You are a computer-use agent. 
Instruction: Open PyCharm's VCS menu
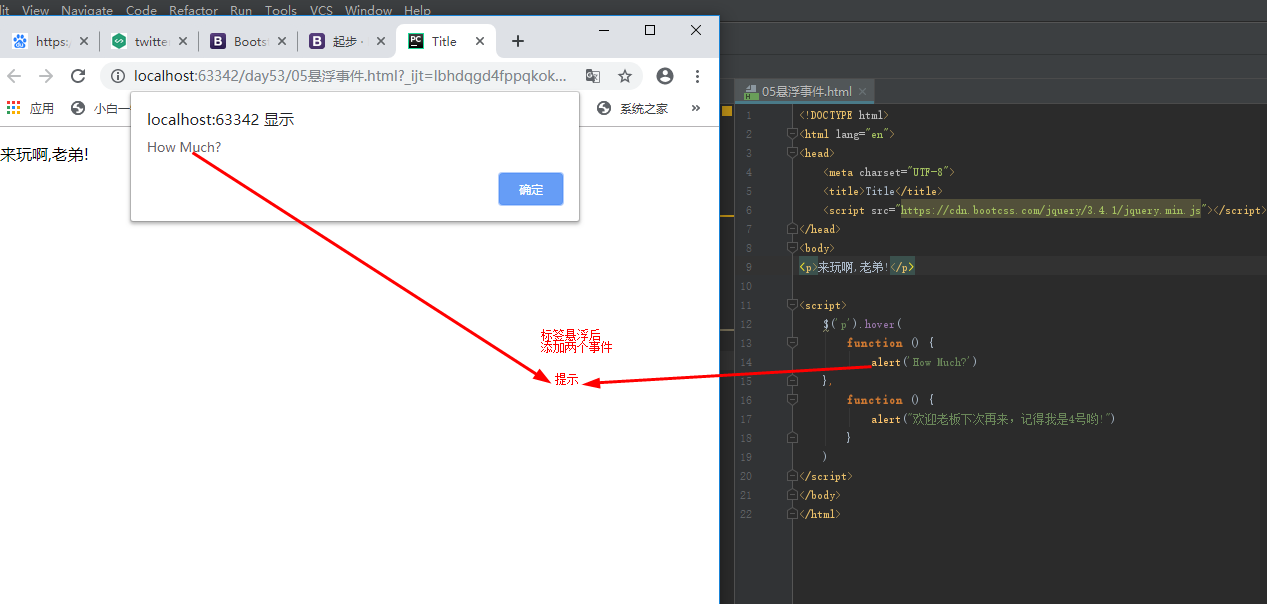point(321,10)
